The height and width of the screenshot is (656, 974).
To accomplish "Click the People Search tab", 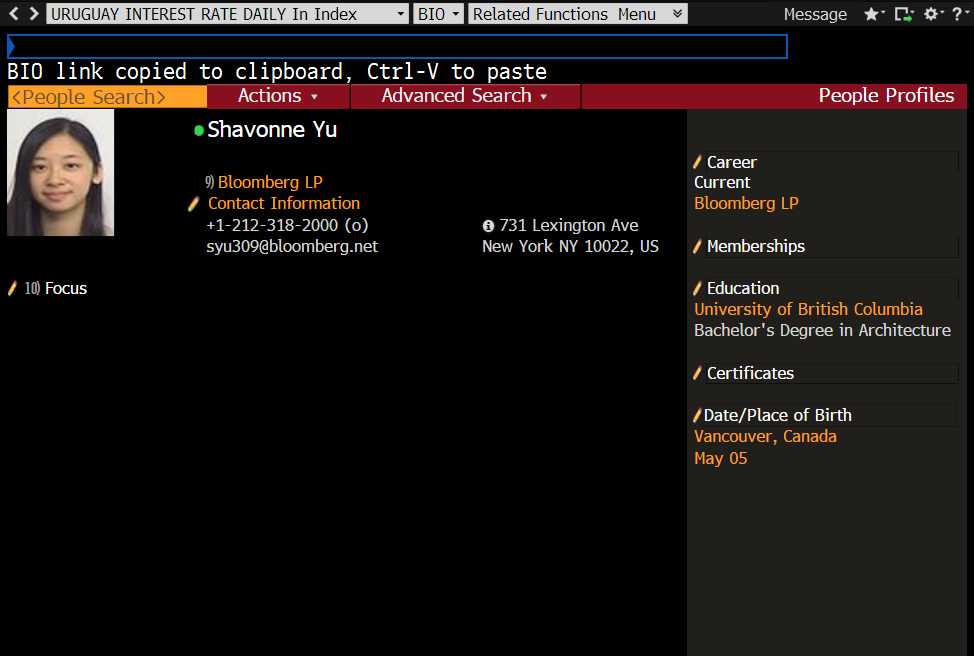I will [107, 97].
